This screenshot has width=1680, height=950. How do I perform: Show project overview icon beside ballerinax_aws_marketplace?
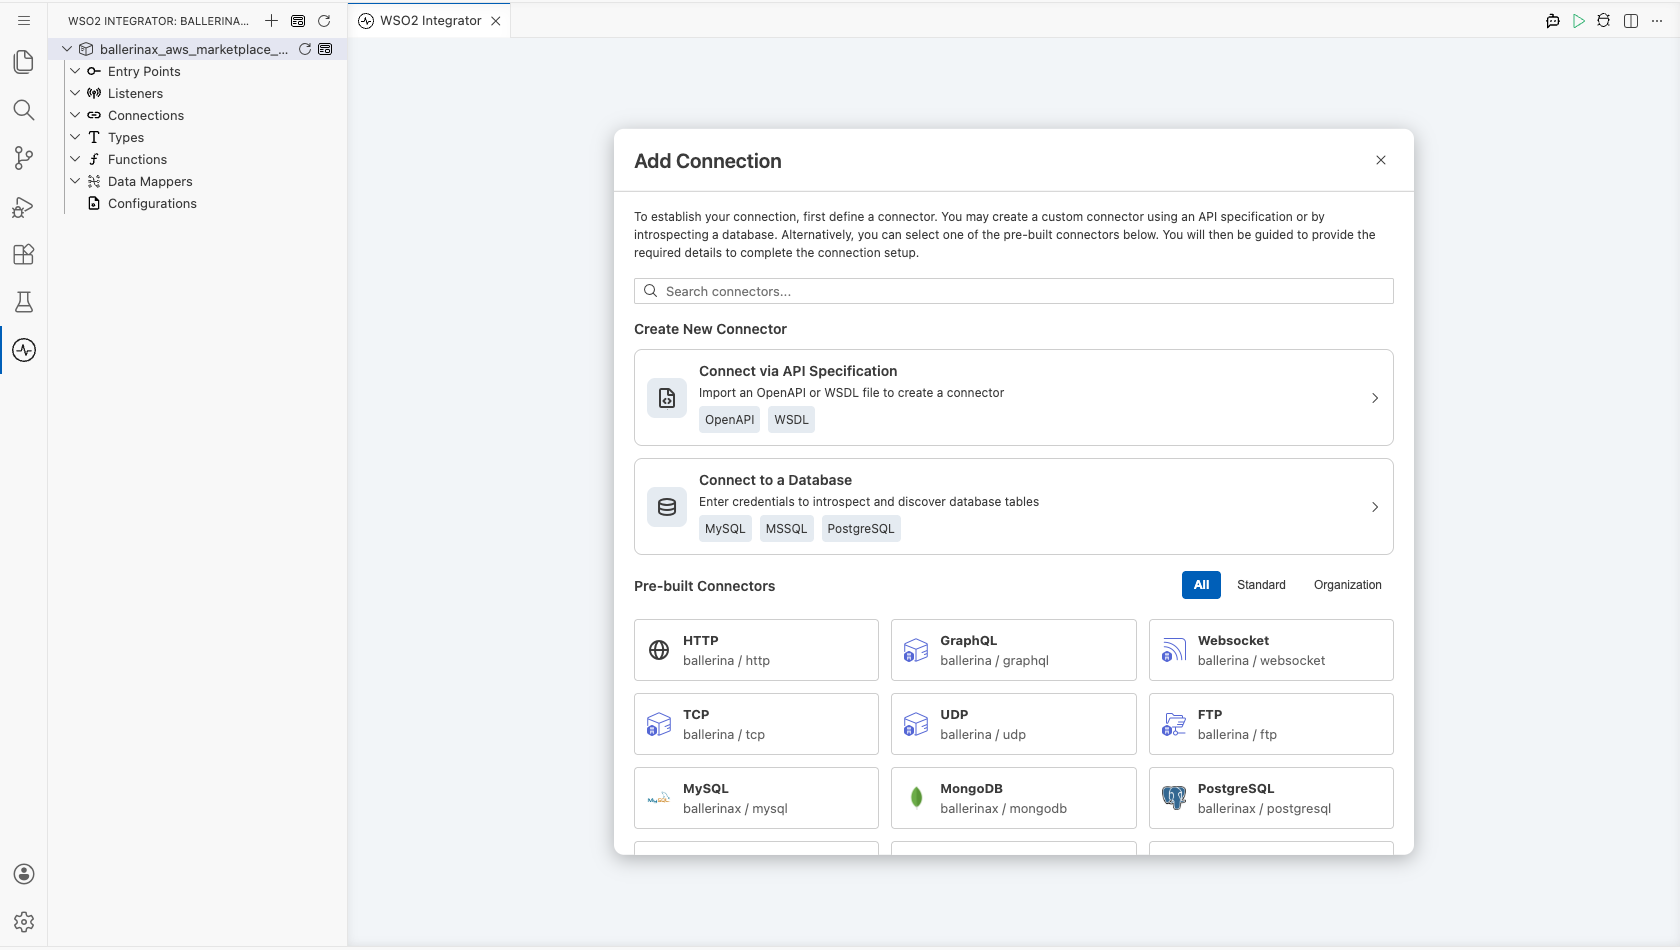pos(325,49)
